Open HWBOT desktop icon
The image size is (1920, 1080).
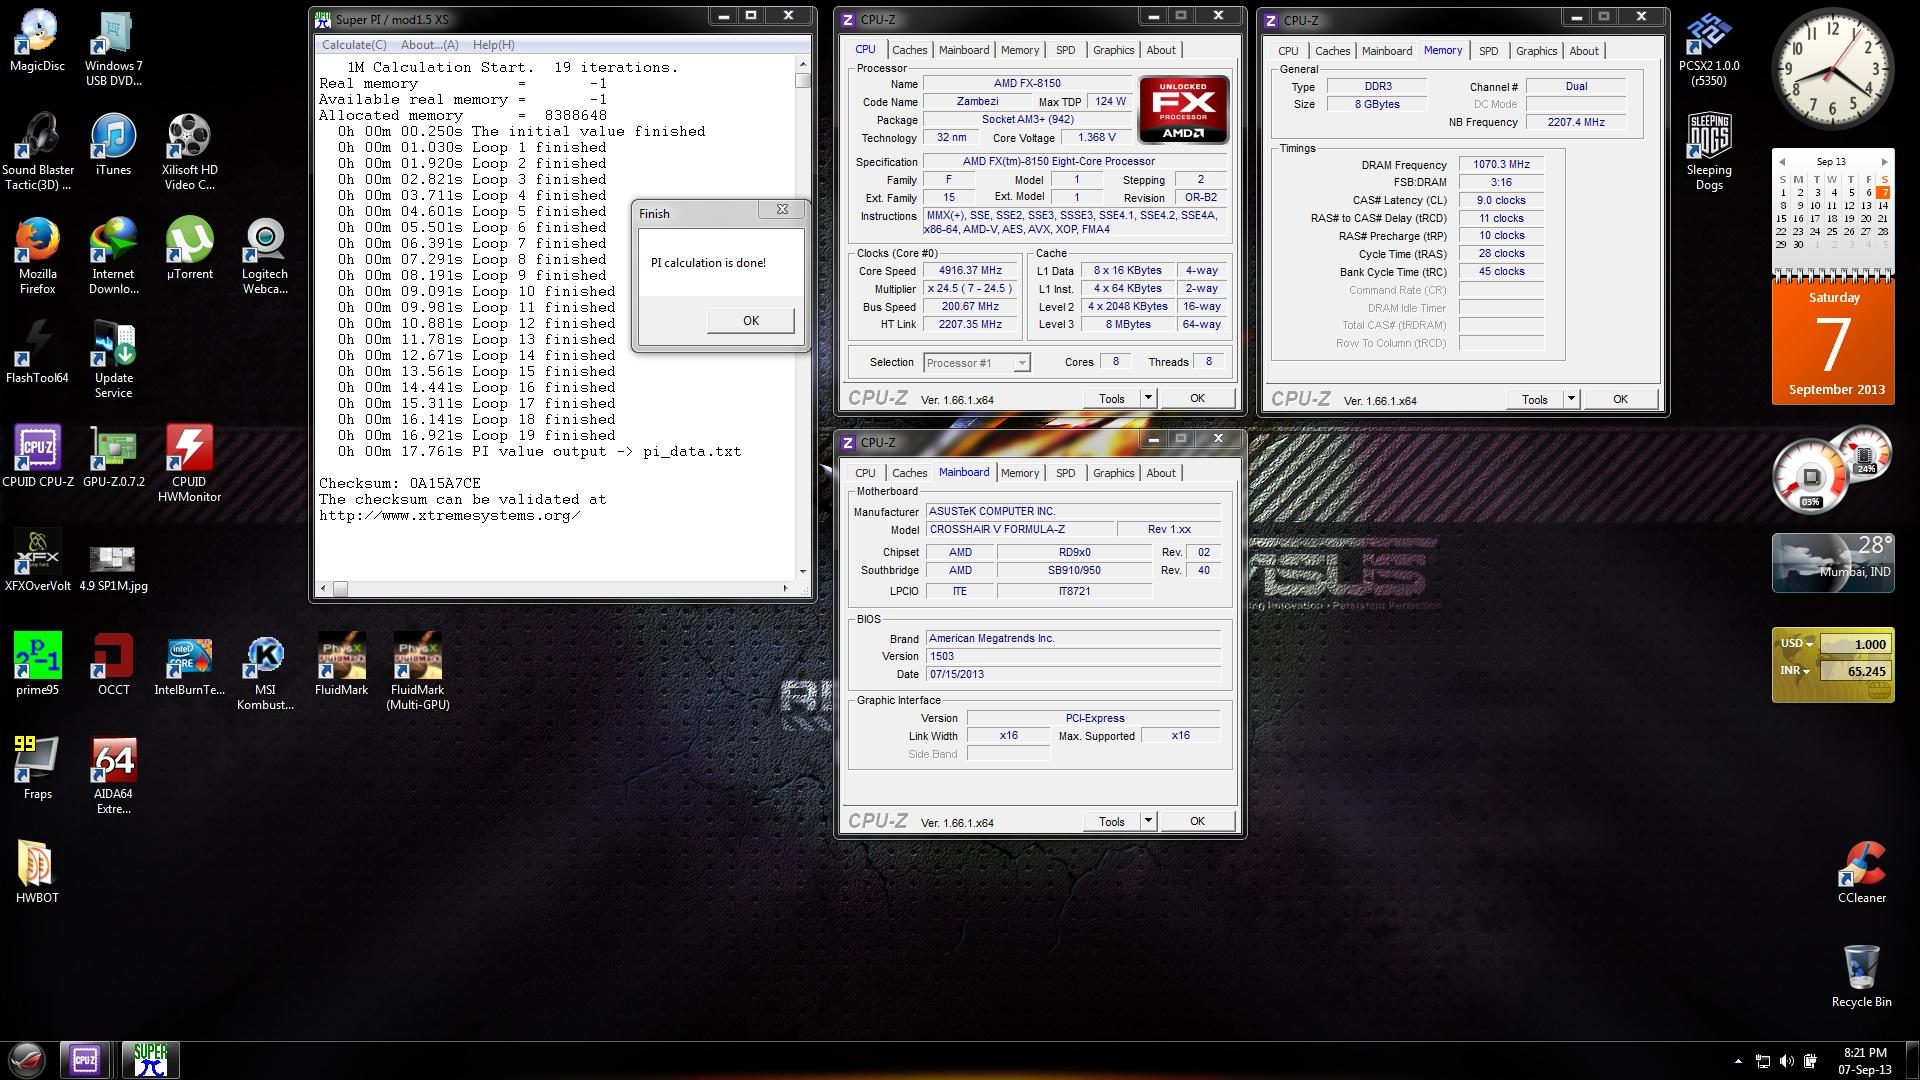(x=37, y=872)
